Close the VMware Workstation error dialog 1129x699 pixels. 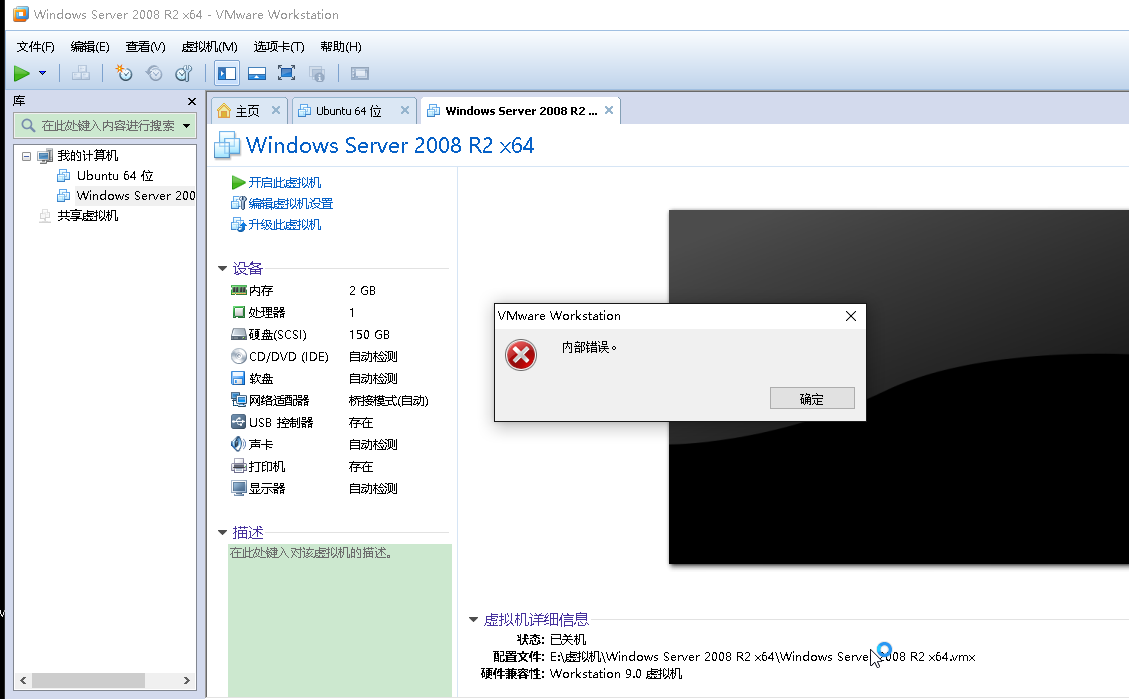click(x=851, y=316)
